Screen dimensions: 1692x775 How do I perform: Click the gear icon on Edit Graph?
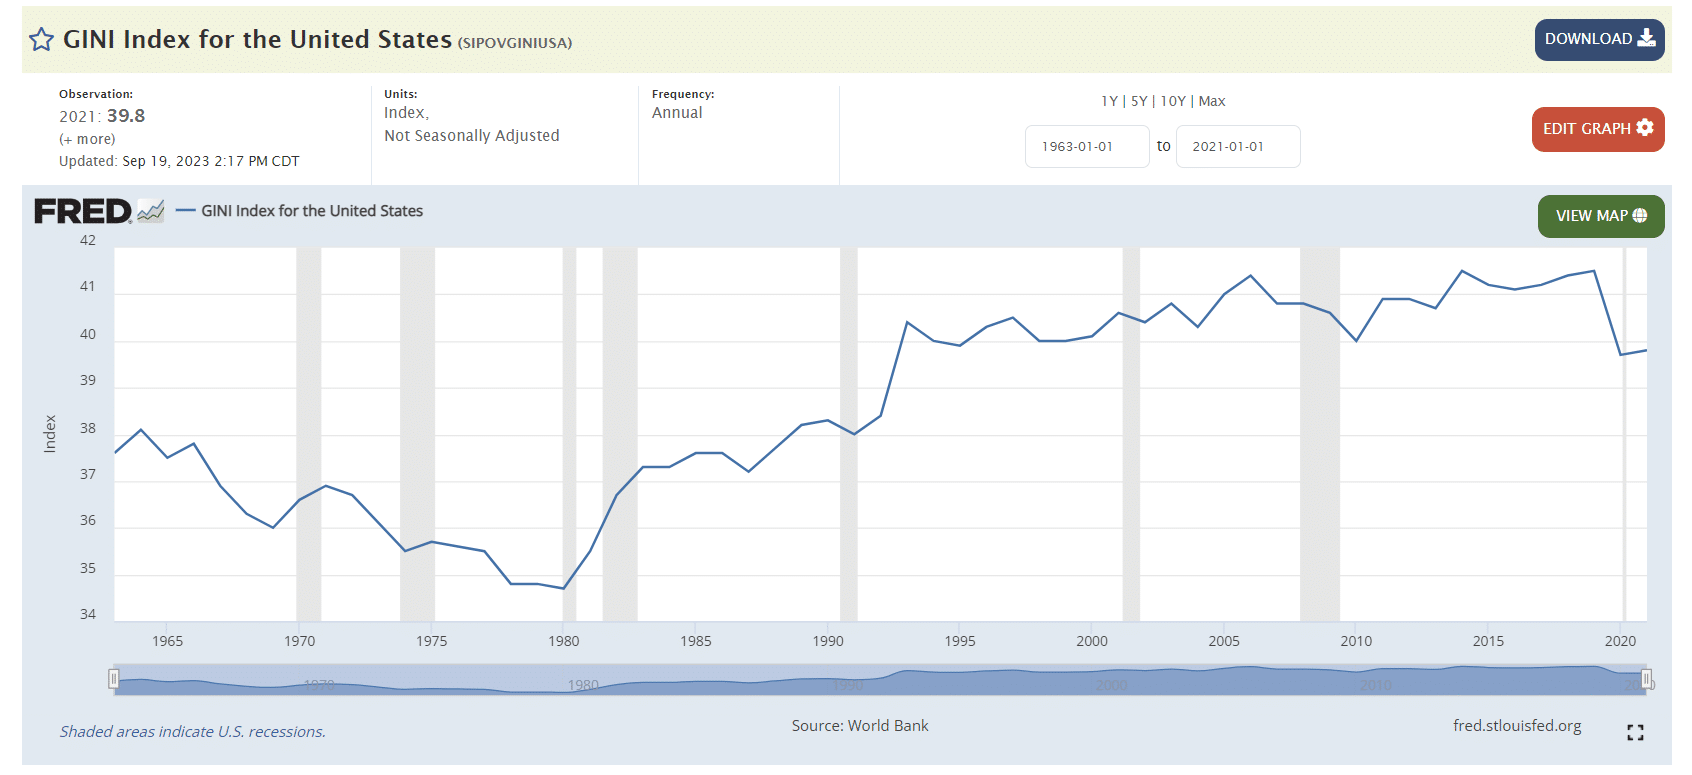(x=1645, y=128)
